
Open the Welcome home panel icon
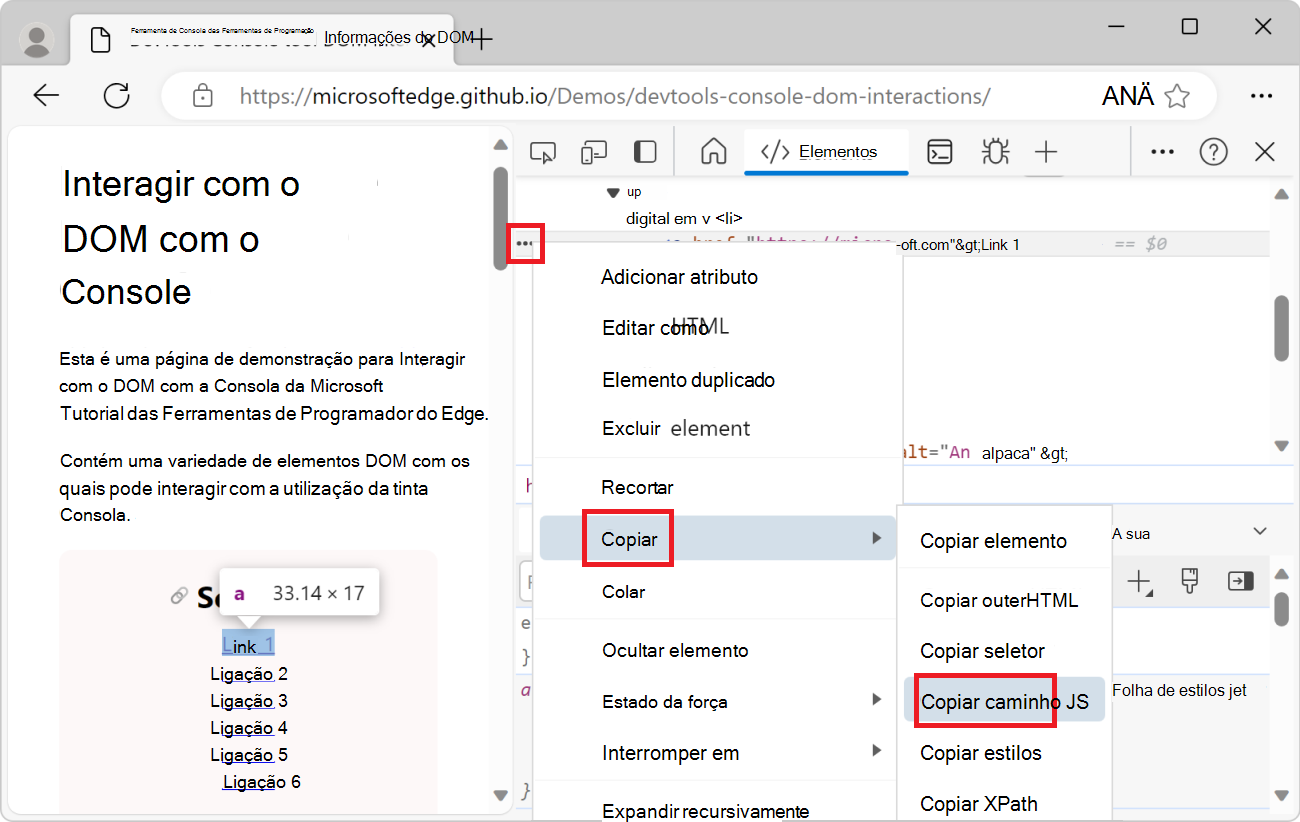713,151
